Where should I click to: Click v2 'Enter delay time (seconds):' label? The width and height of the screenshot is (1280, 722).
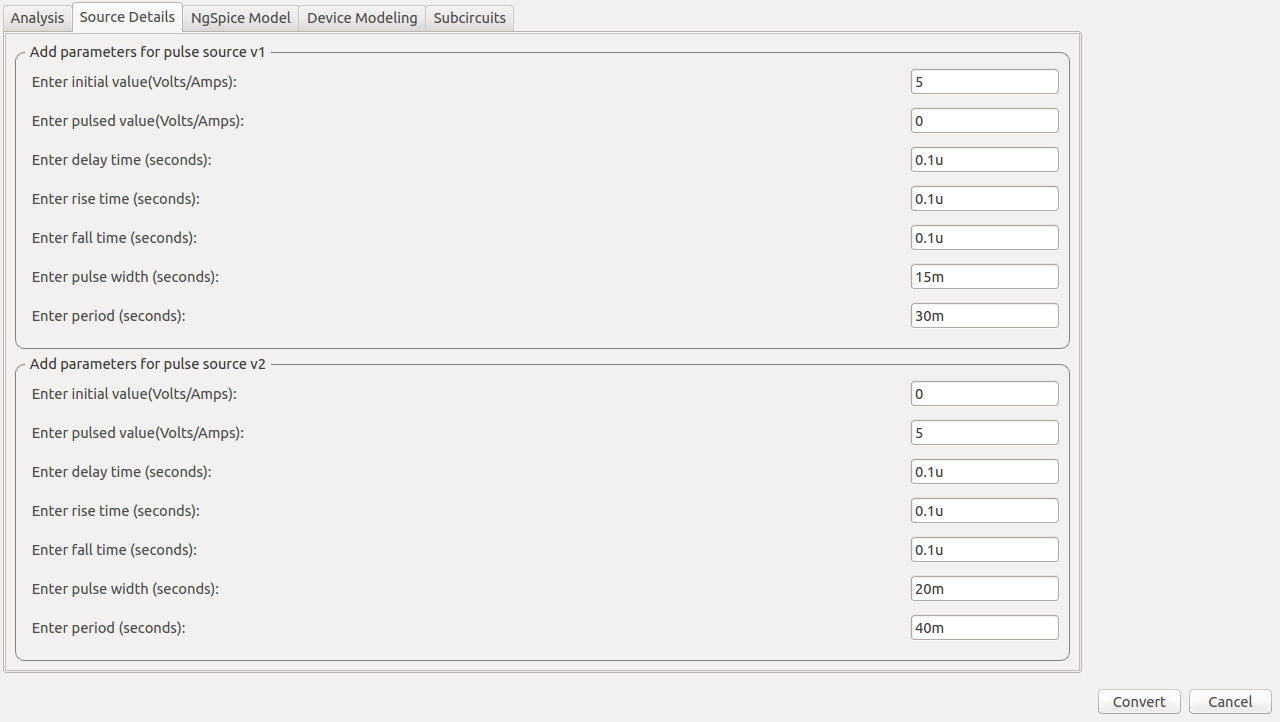click(122, 472)
